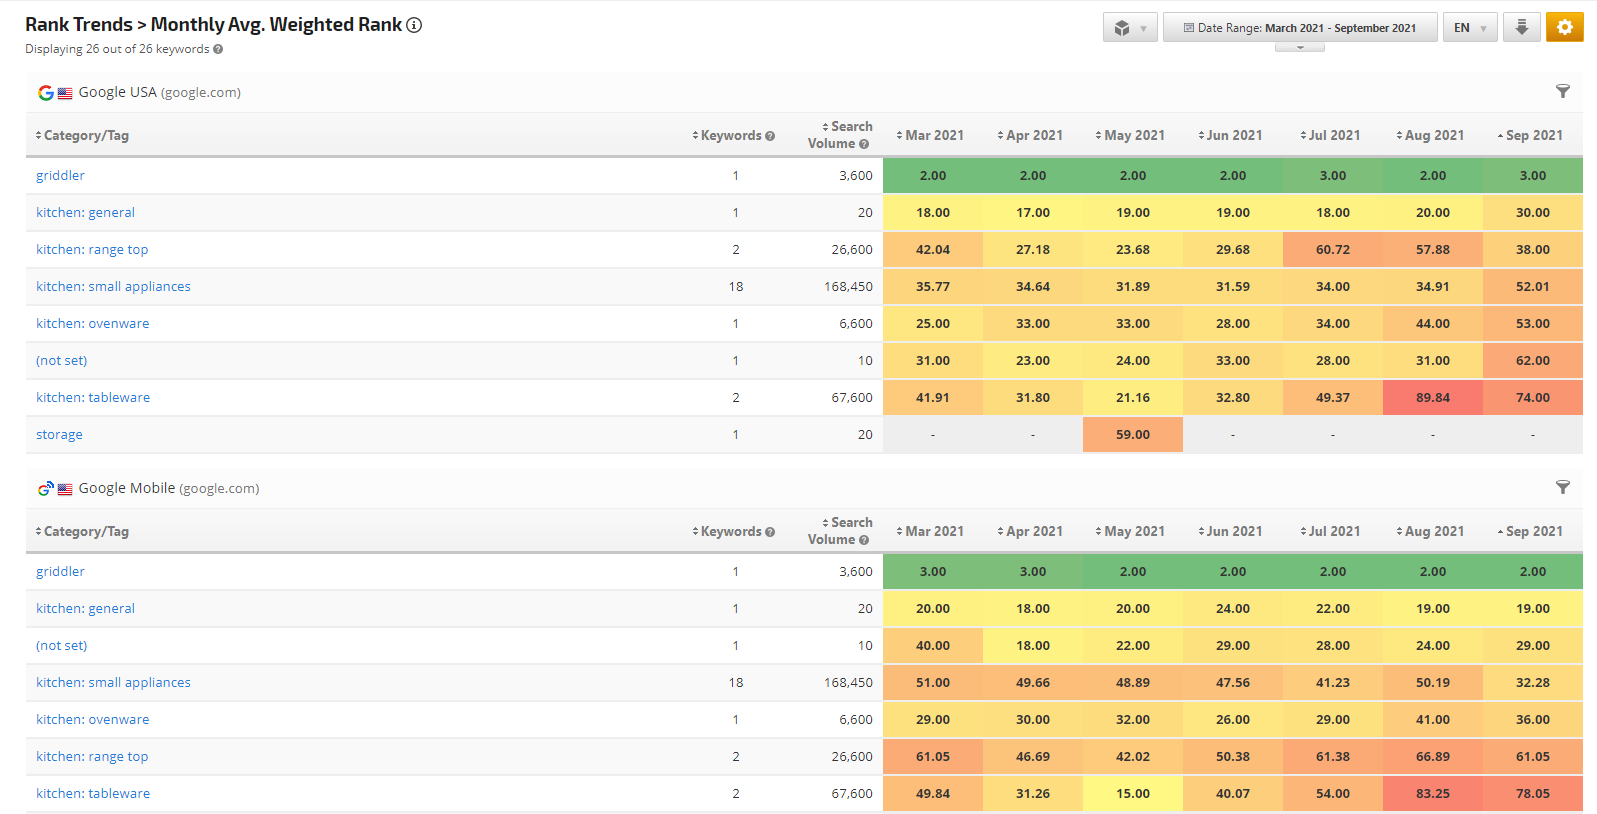1597x814 pixels.
Task: Open the settings gear button
Action: 1564,27
